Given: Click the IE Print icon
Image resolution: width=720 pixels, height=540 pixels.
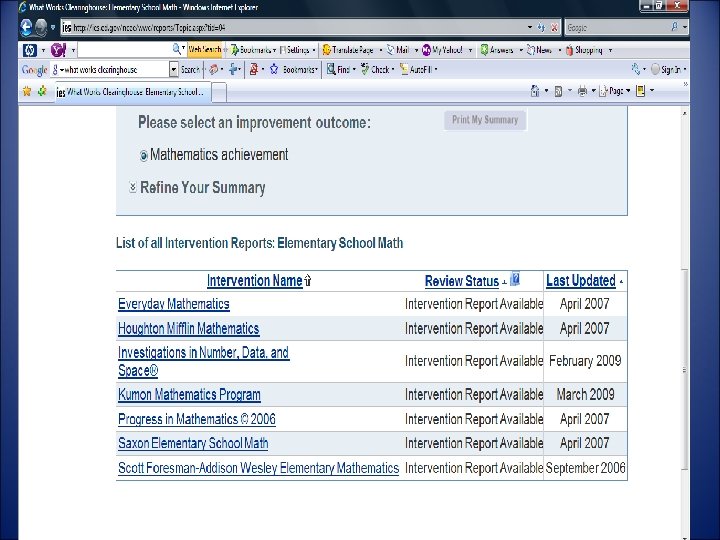Looking at the screenshot, I should 582,91.
